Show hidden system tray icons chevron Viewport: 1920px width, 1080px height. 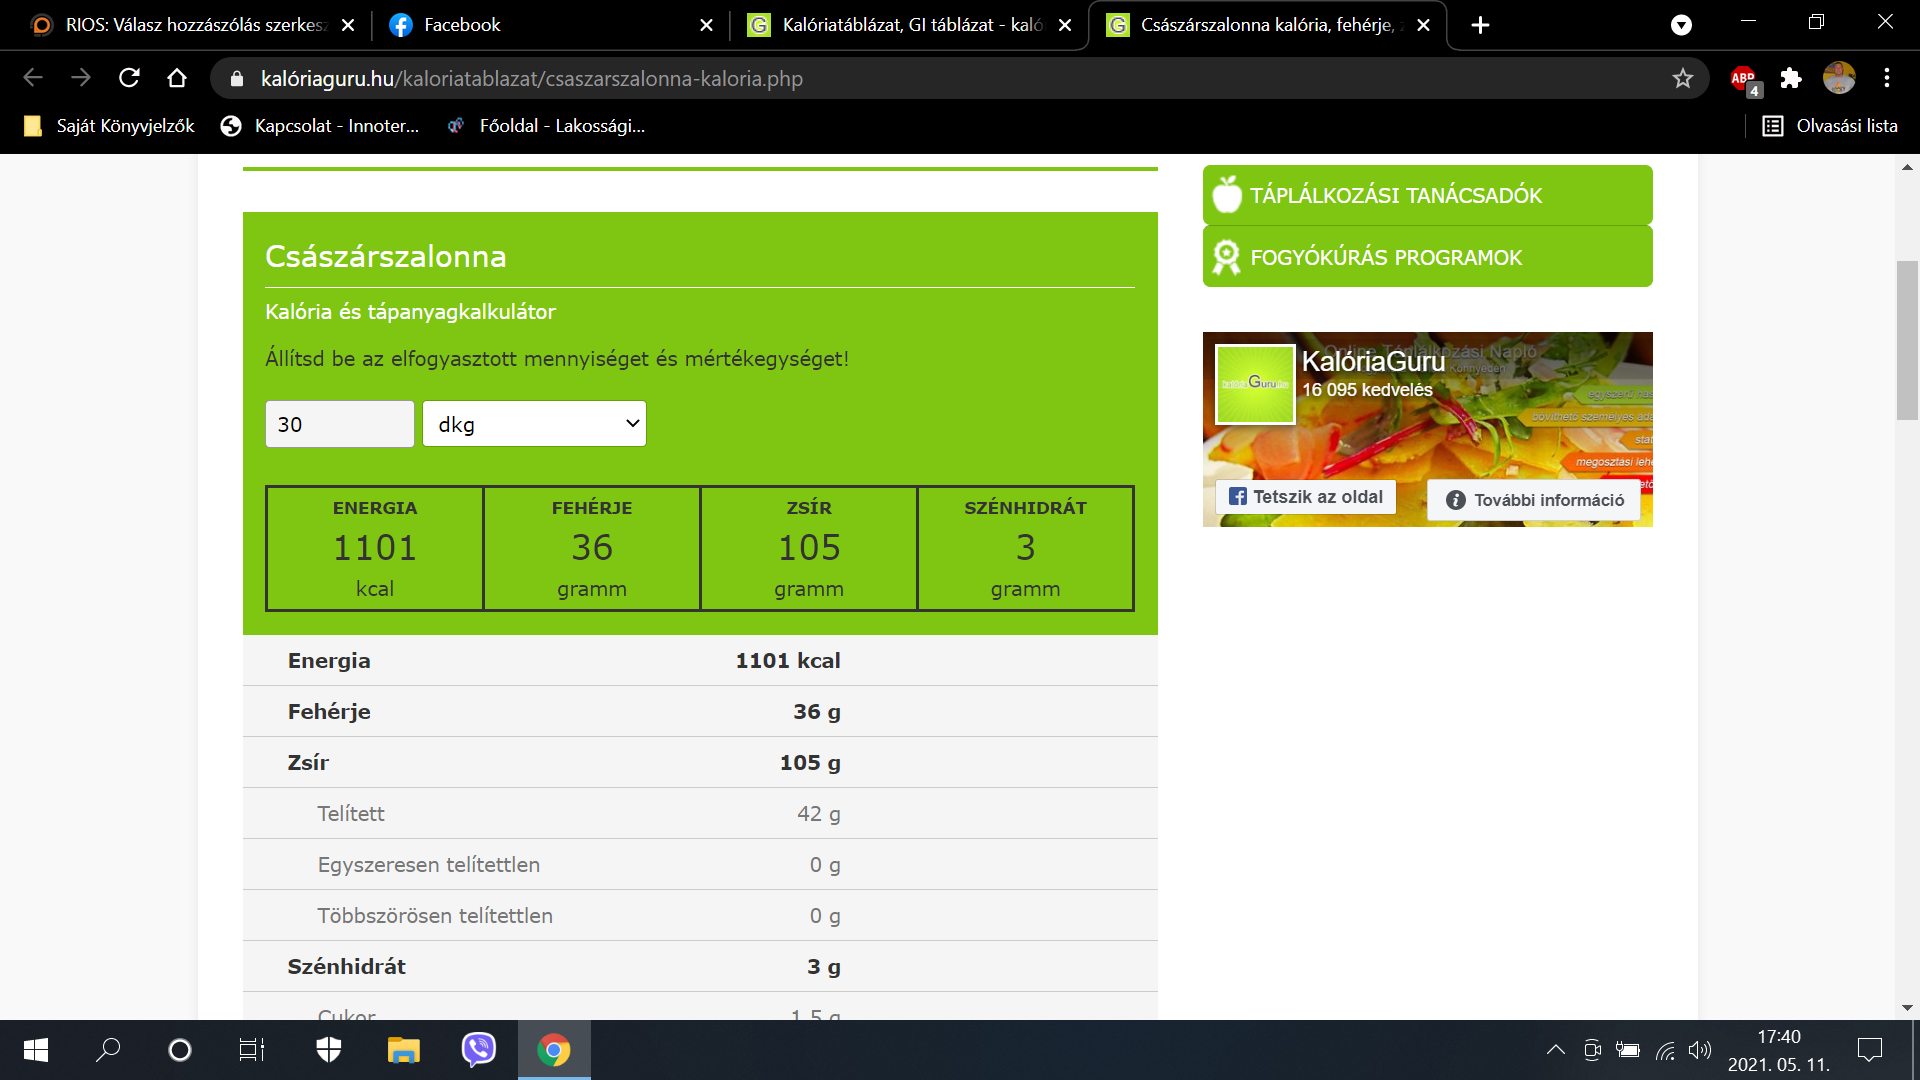coord(1555,1050)
